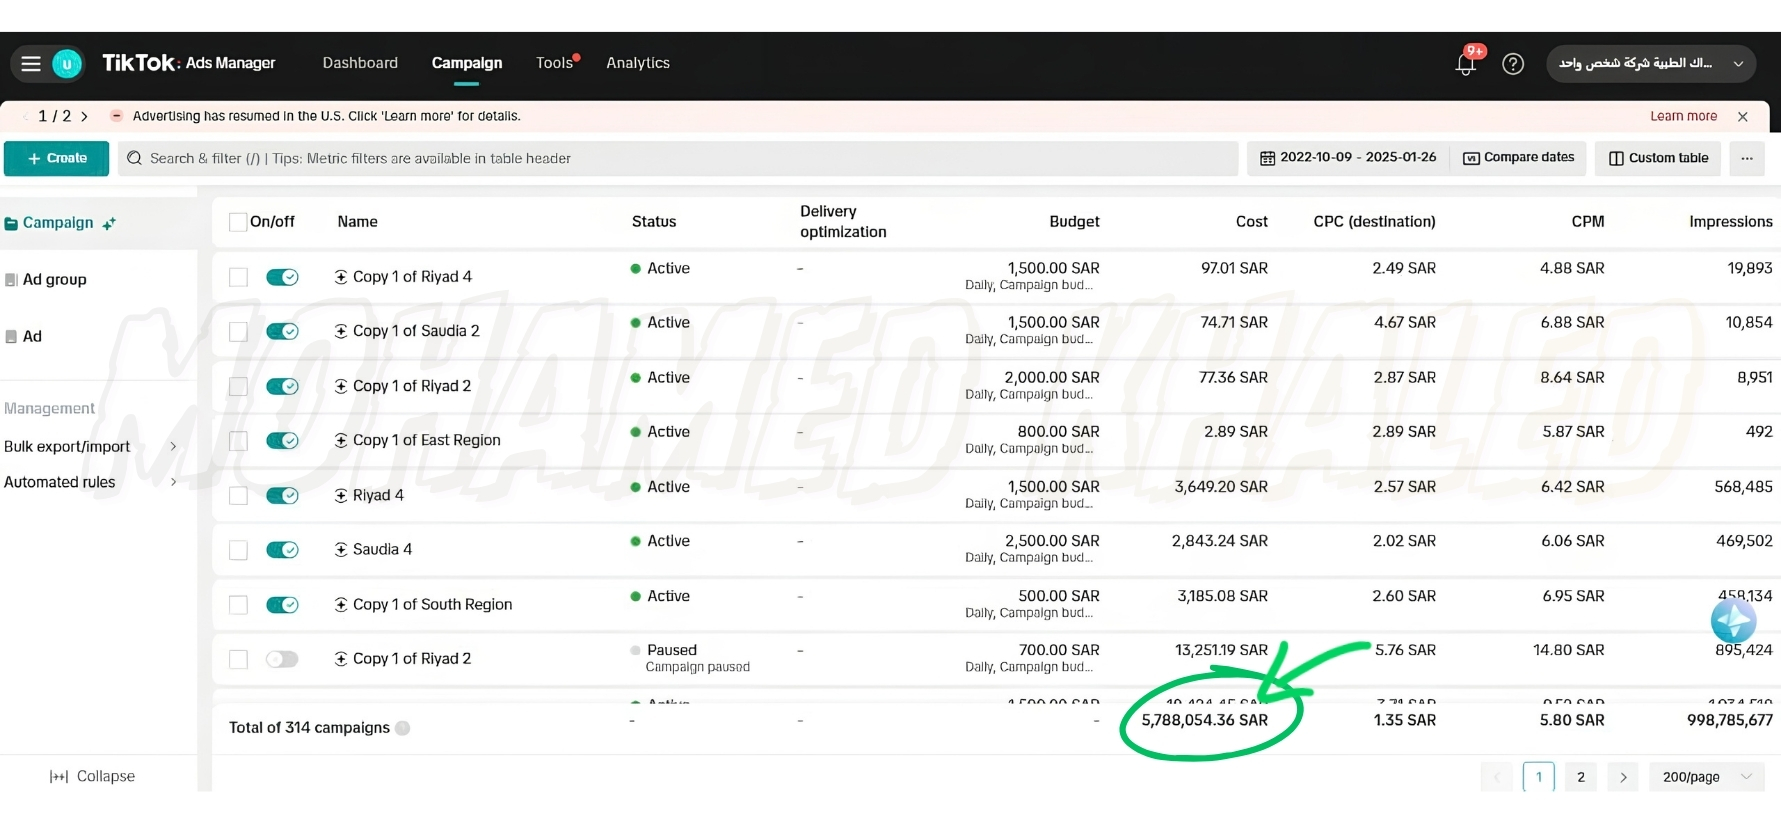Tick the select-all campaigns header checkbox
Viewport: 1781px width, 823px height.
(238, 222)
